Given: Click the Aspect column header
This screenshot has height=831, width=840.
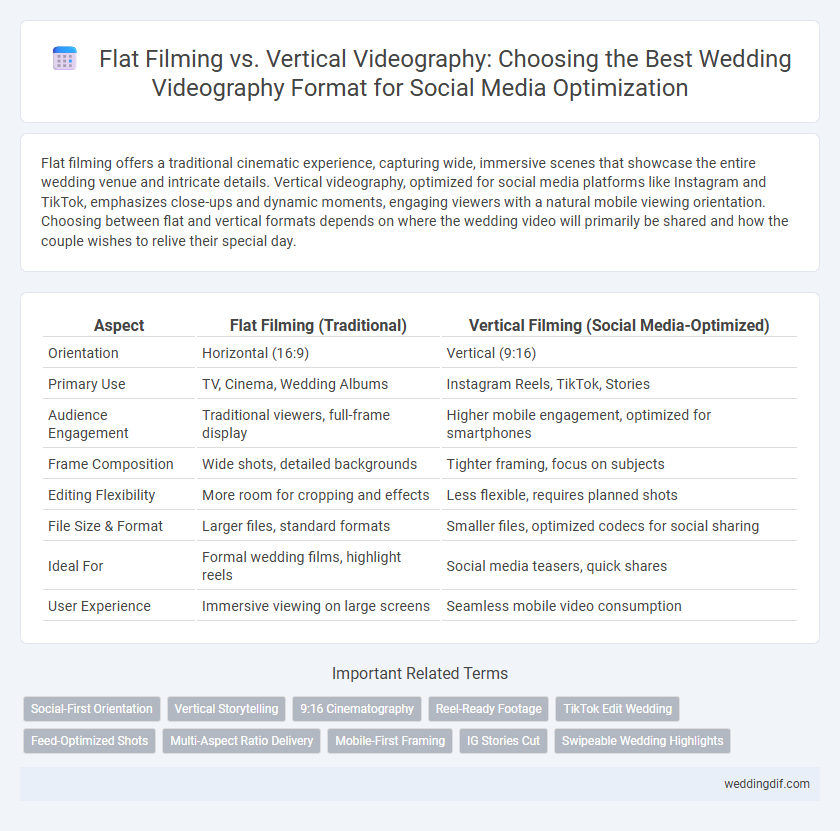Looking at the screenshot, I should coord(119,325).
